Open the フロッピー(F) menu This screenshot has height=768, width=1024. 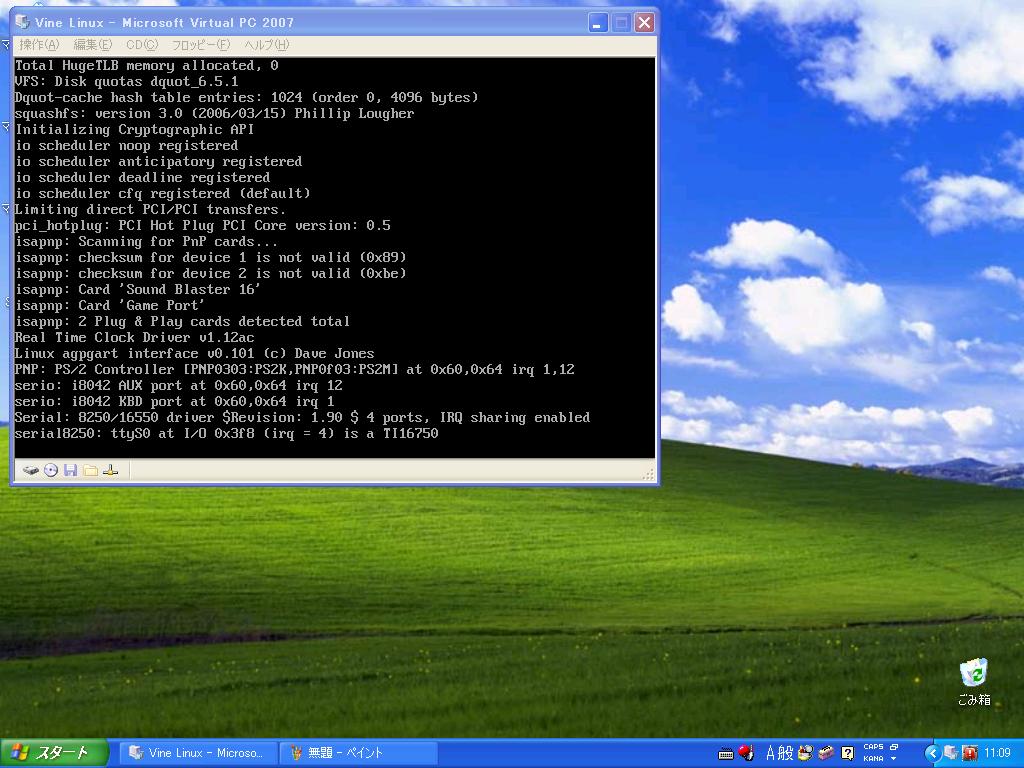pyautogui.click(x=200, y=44)
